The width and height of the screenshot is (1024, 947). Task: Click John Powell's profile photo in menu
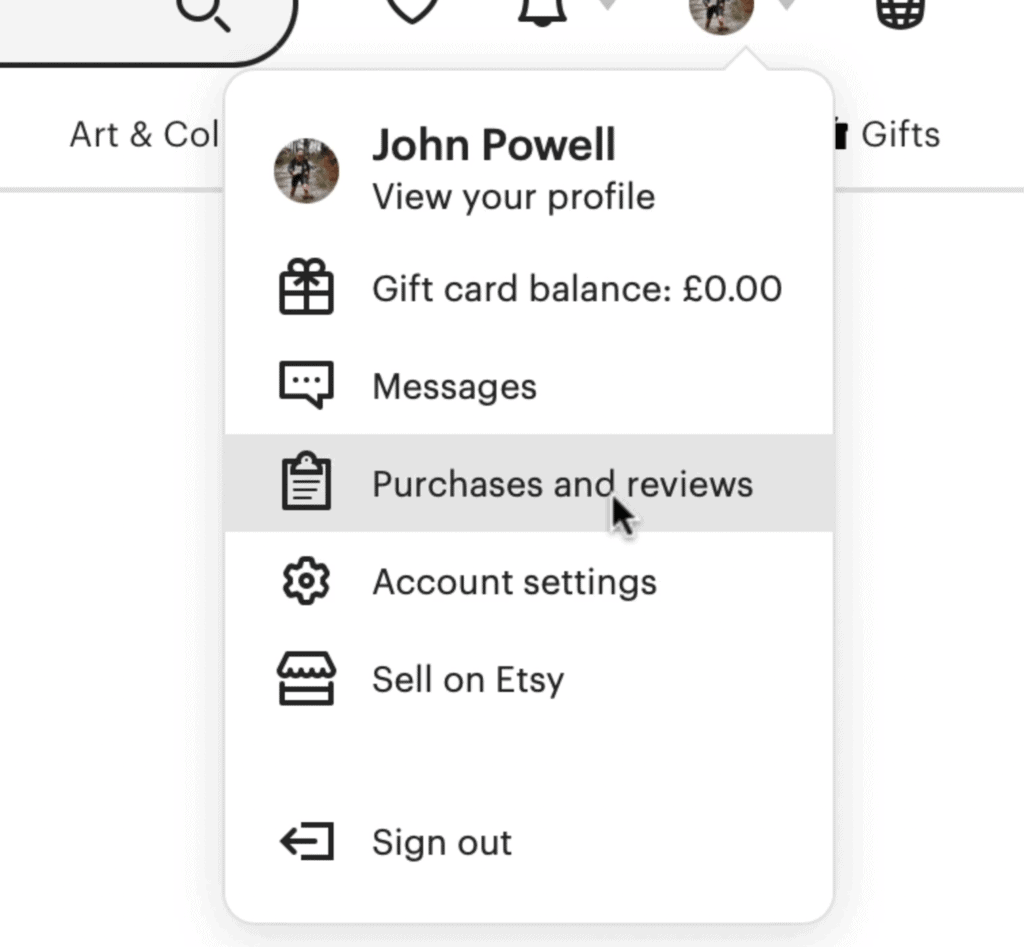click(306, 170)
